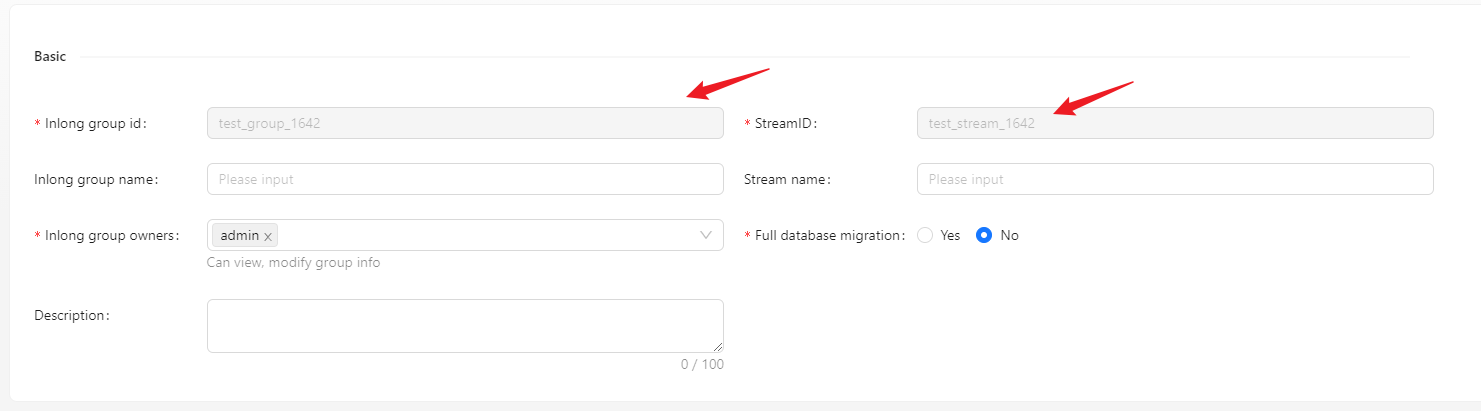Image resolution: width=1481 pixels, height=411 pixels.
Task: Click the Description textarea resize handle
Action: [x=717, y=346]
